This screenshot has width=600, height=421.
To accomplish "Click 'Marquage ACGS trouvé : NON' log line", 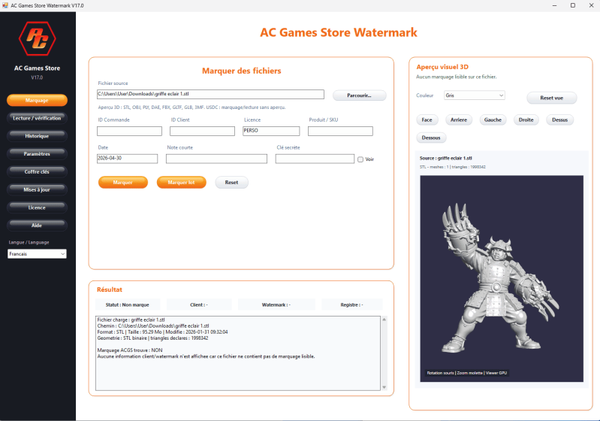I will pyautogui.click(x=130, y=350).
